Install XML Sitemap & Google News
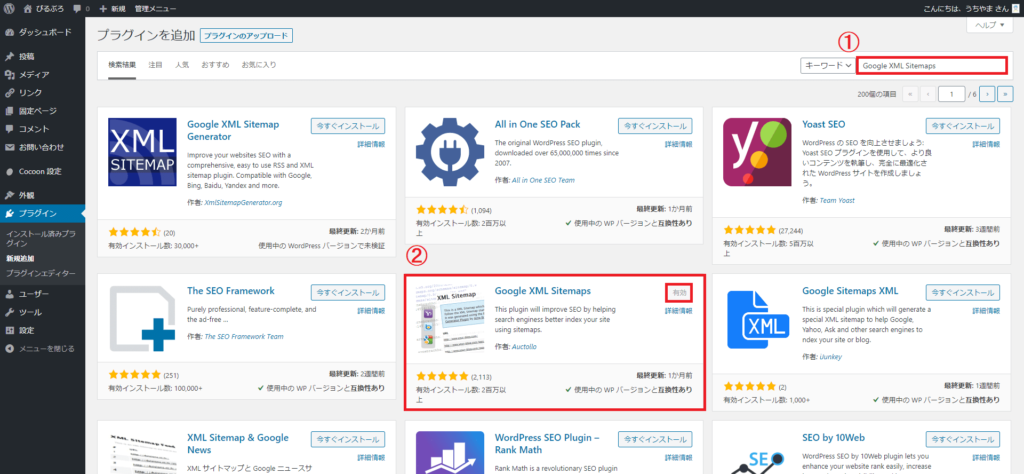The image size is (1024, 474). coord(348,439)
